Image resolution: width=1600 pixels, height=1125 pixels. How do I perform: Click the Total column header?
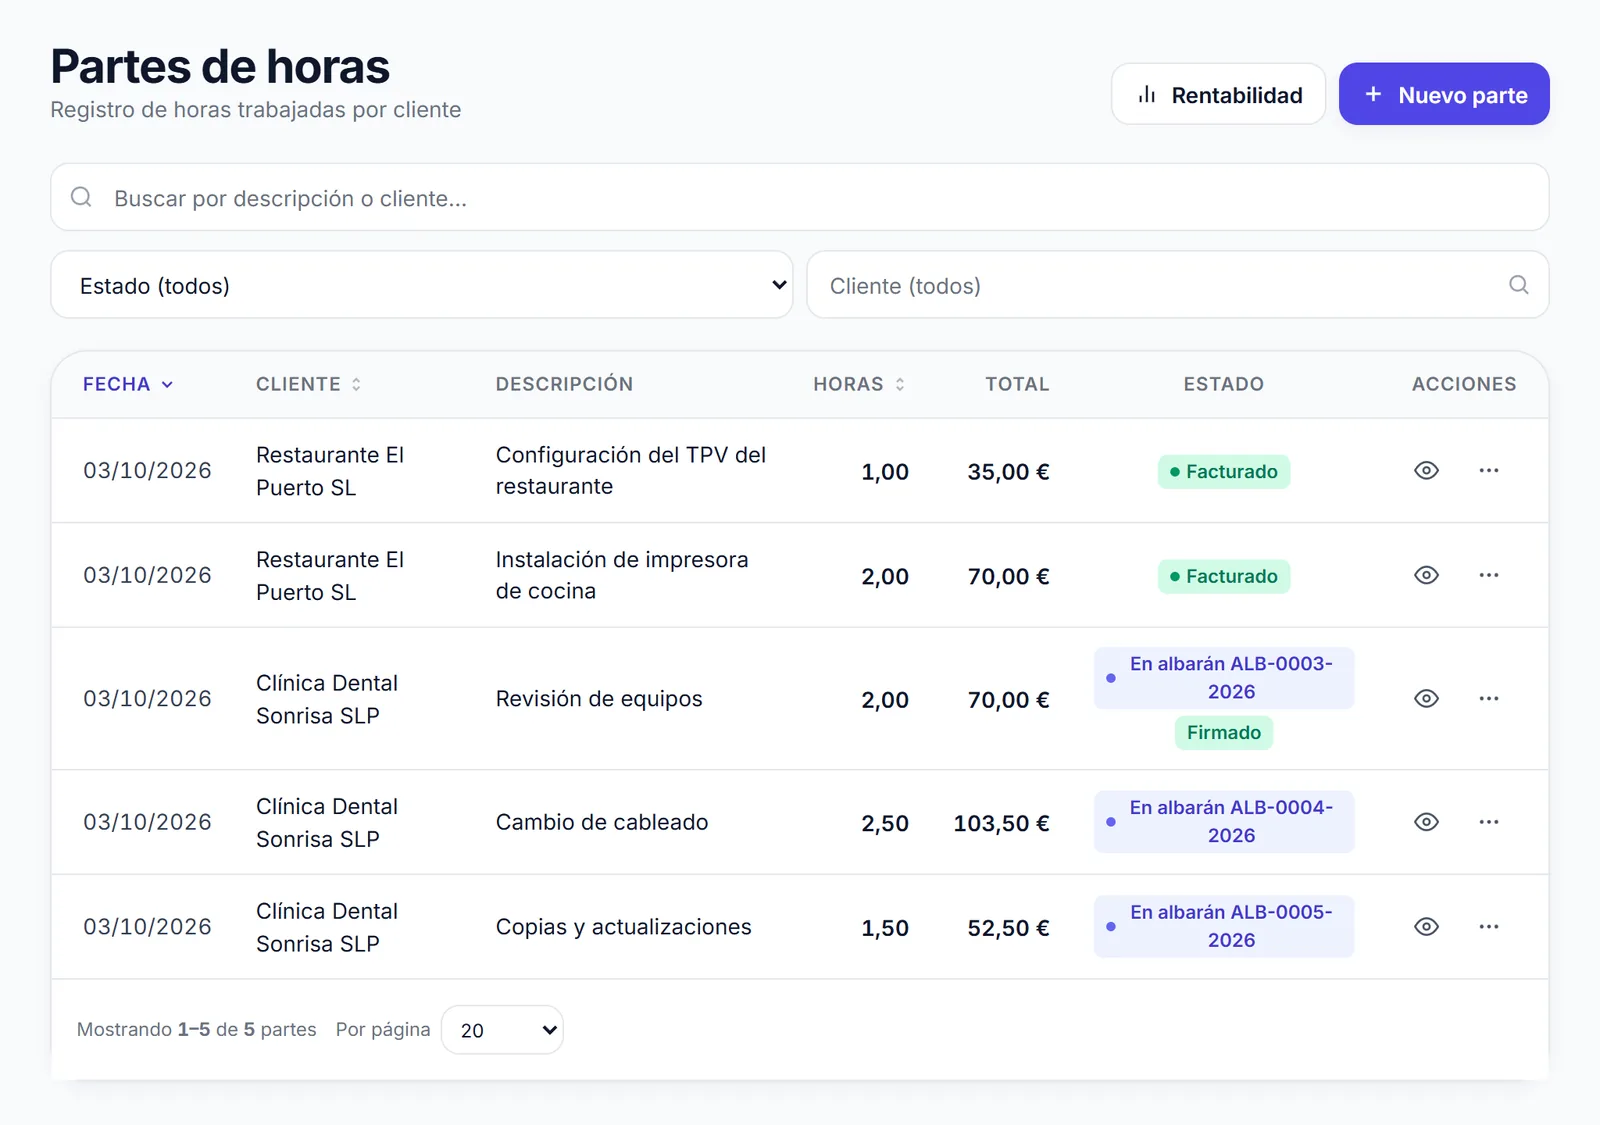click(x=1017, y=384)
